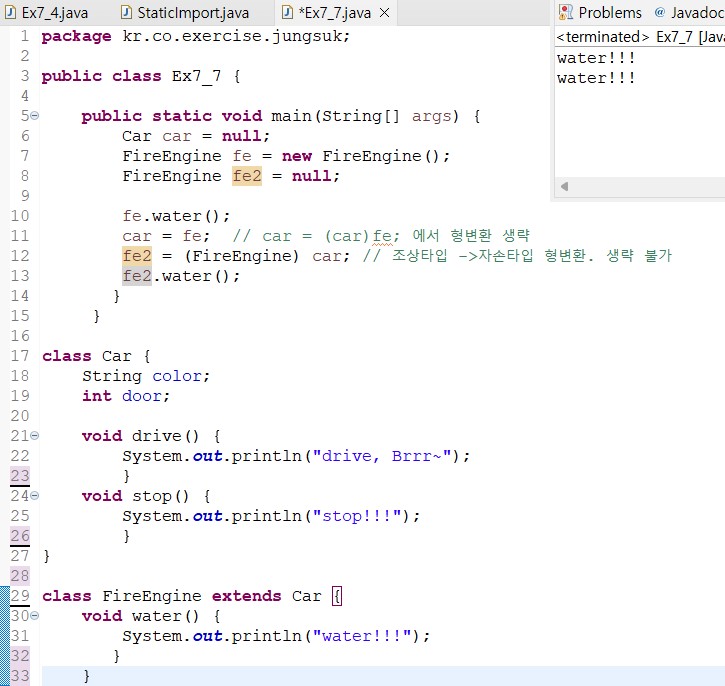Screen dimensions: 725x686
Task: Click the Ex7_7.java file icon
Action: click(x=287, y=12)
